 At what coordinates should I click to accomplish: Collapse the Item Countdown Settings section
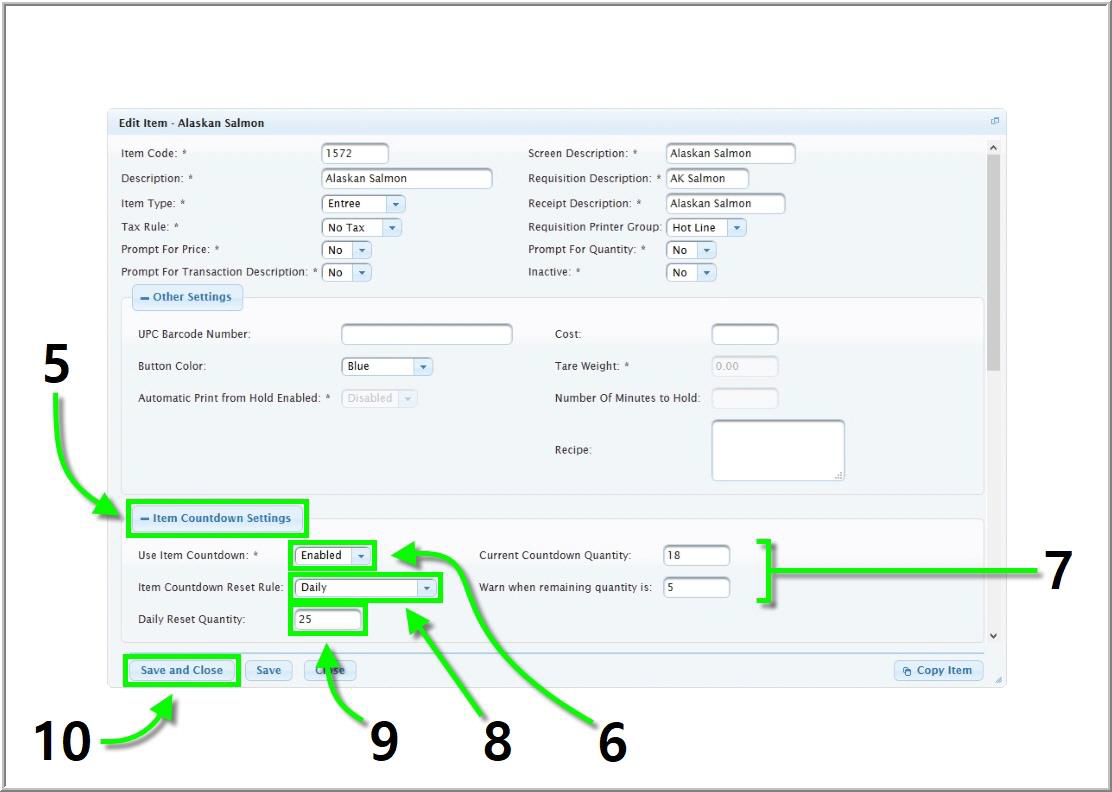coord(215,518)
